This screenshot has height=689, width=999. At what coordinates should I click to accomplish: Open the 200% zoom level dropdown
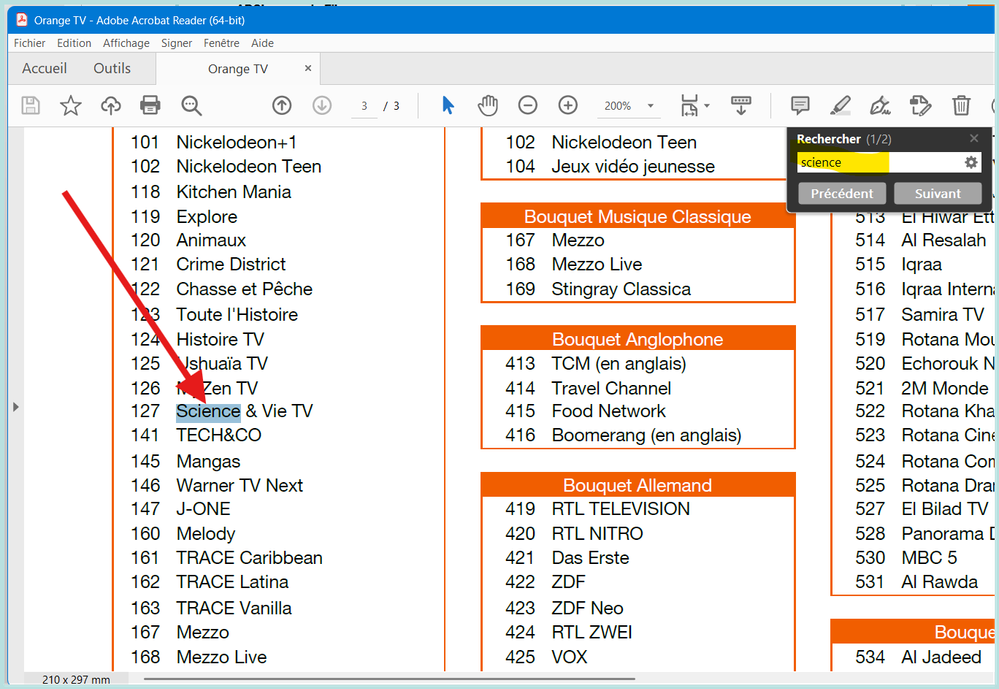pos(650,106)
